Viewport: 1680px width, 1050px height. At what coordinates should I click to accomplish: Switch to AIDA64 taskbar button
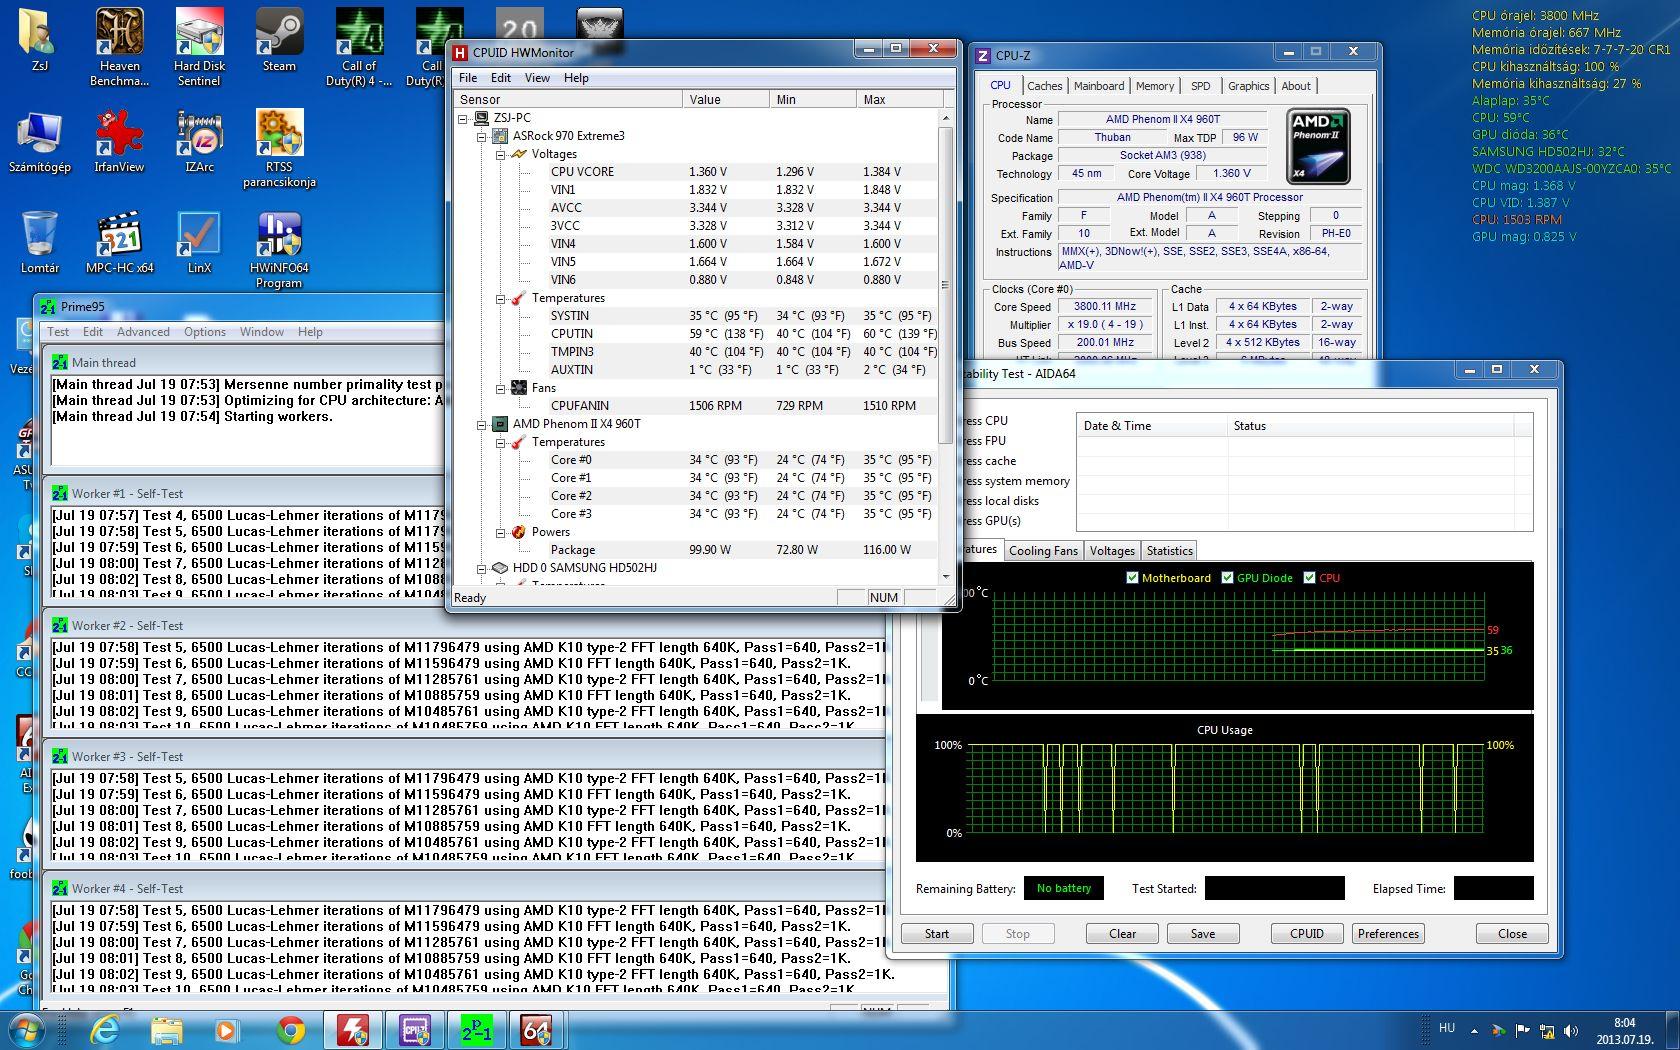(x=538, y=1029)
